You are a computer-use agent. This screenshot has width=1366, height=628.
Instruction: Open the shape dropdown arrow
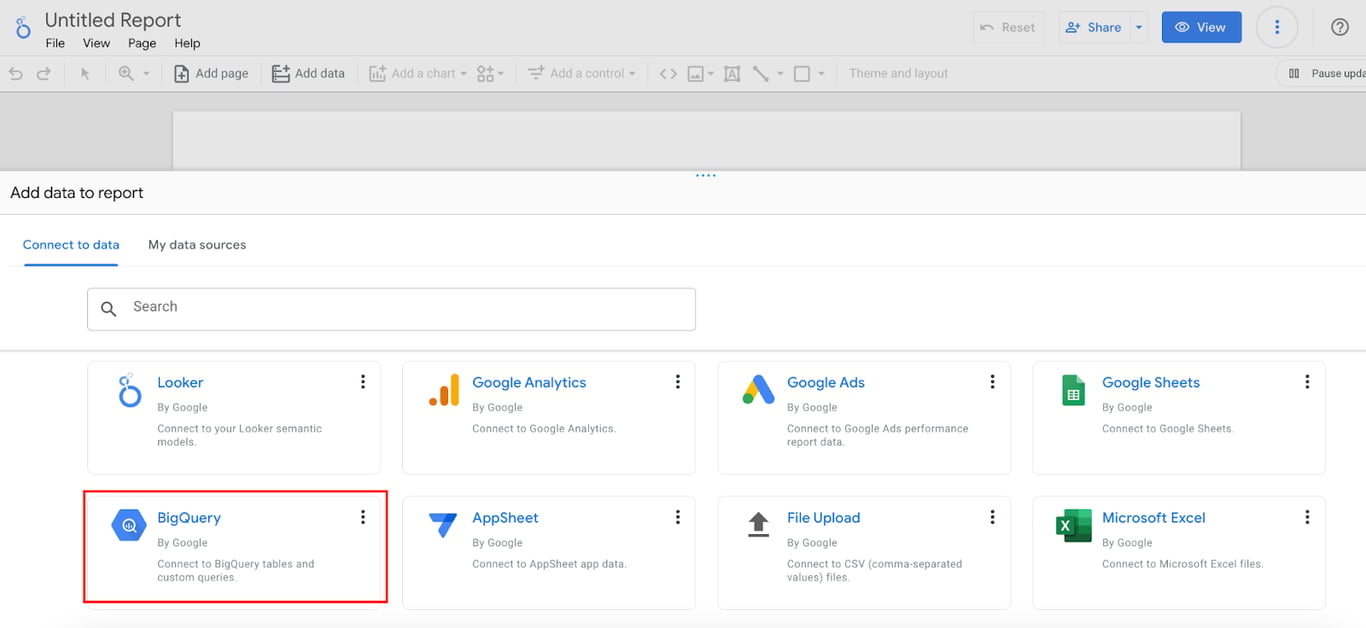(x=821, y=73)
